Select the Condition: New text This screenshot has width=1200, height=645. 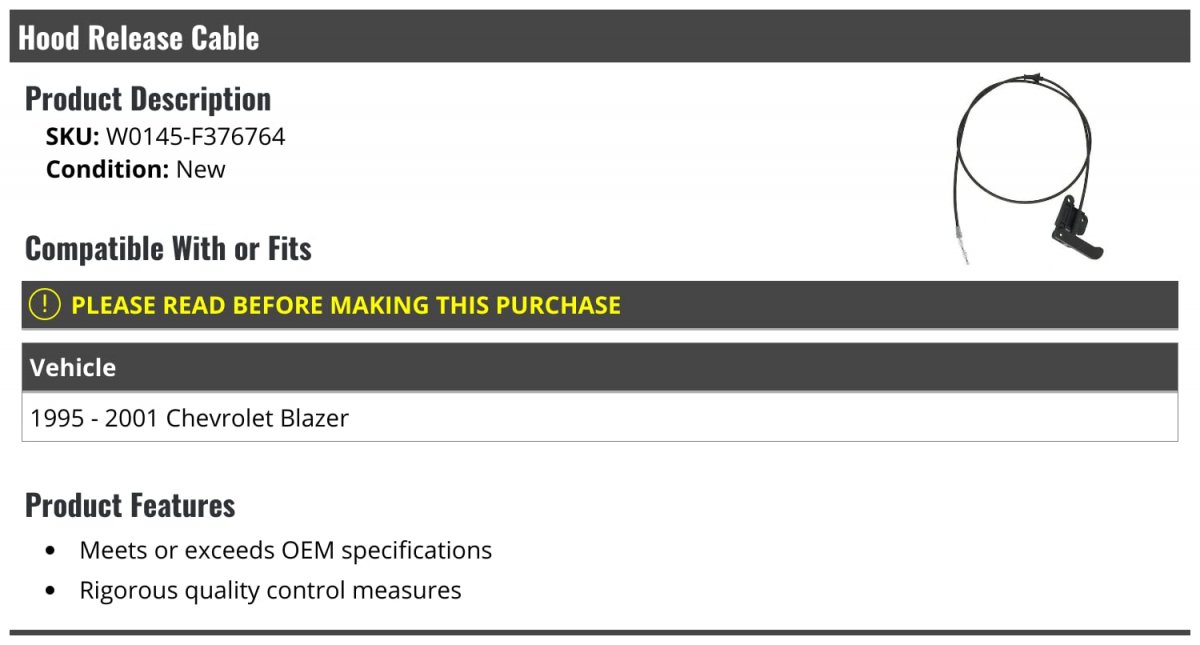click(x=136, y=170)
